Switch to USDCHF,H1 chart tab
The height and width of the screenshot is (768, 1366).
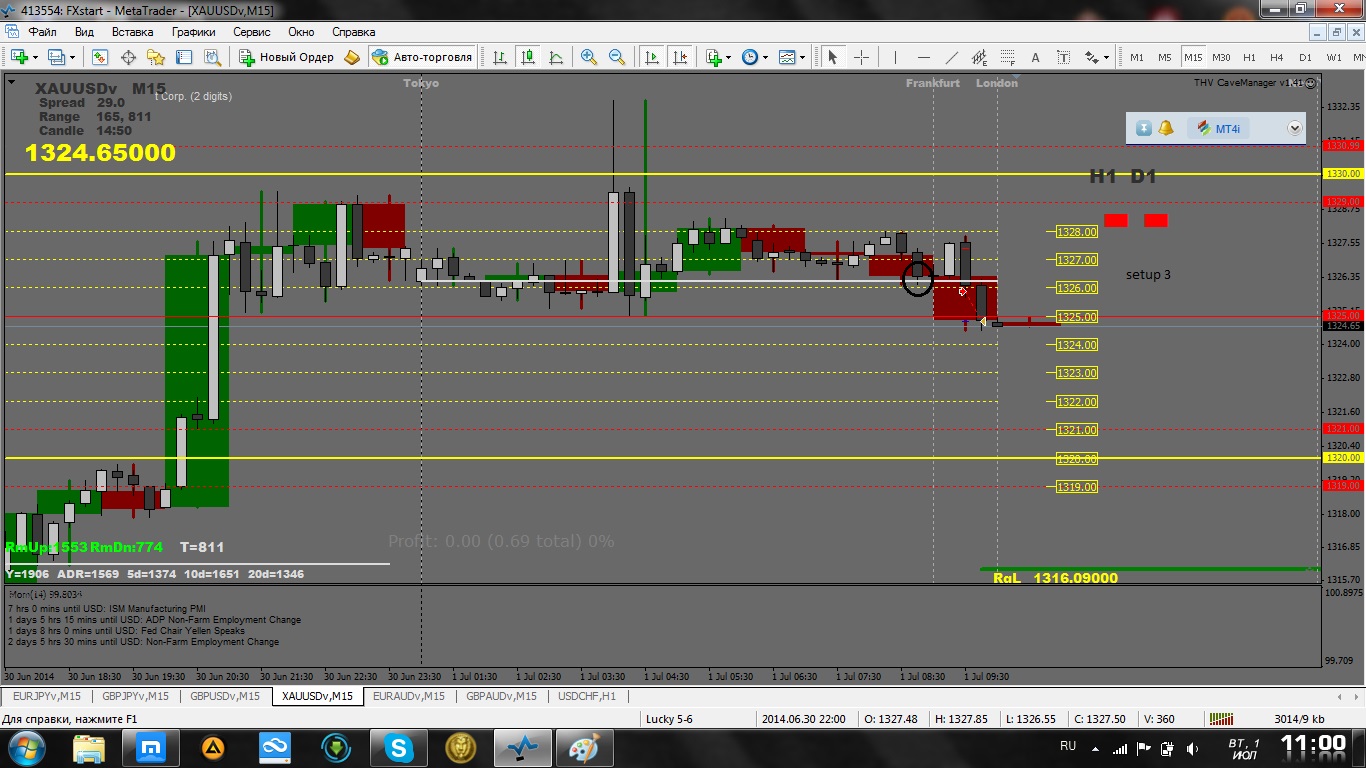(587, 696)
